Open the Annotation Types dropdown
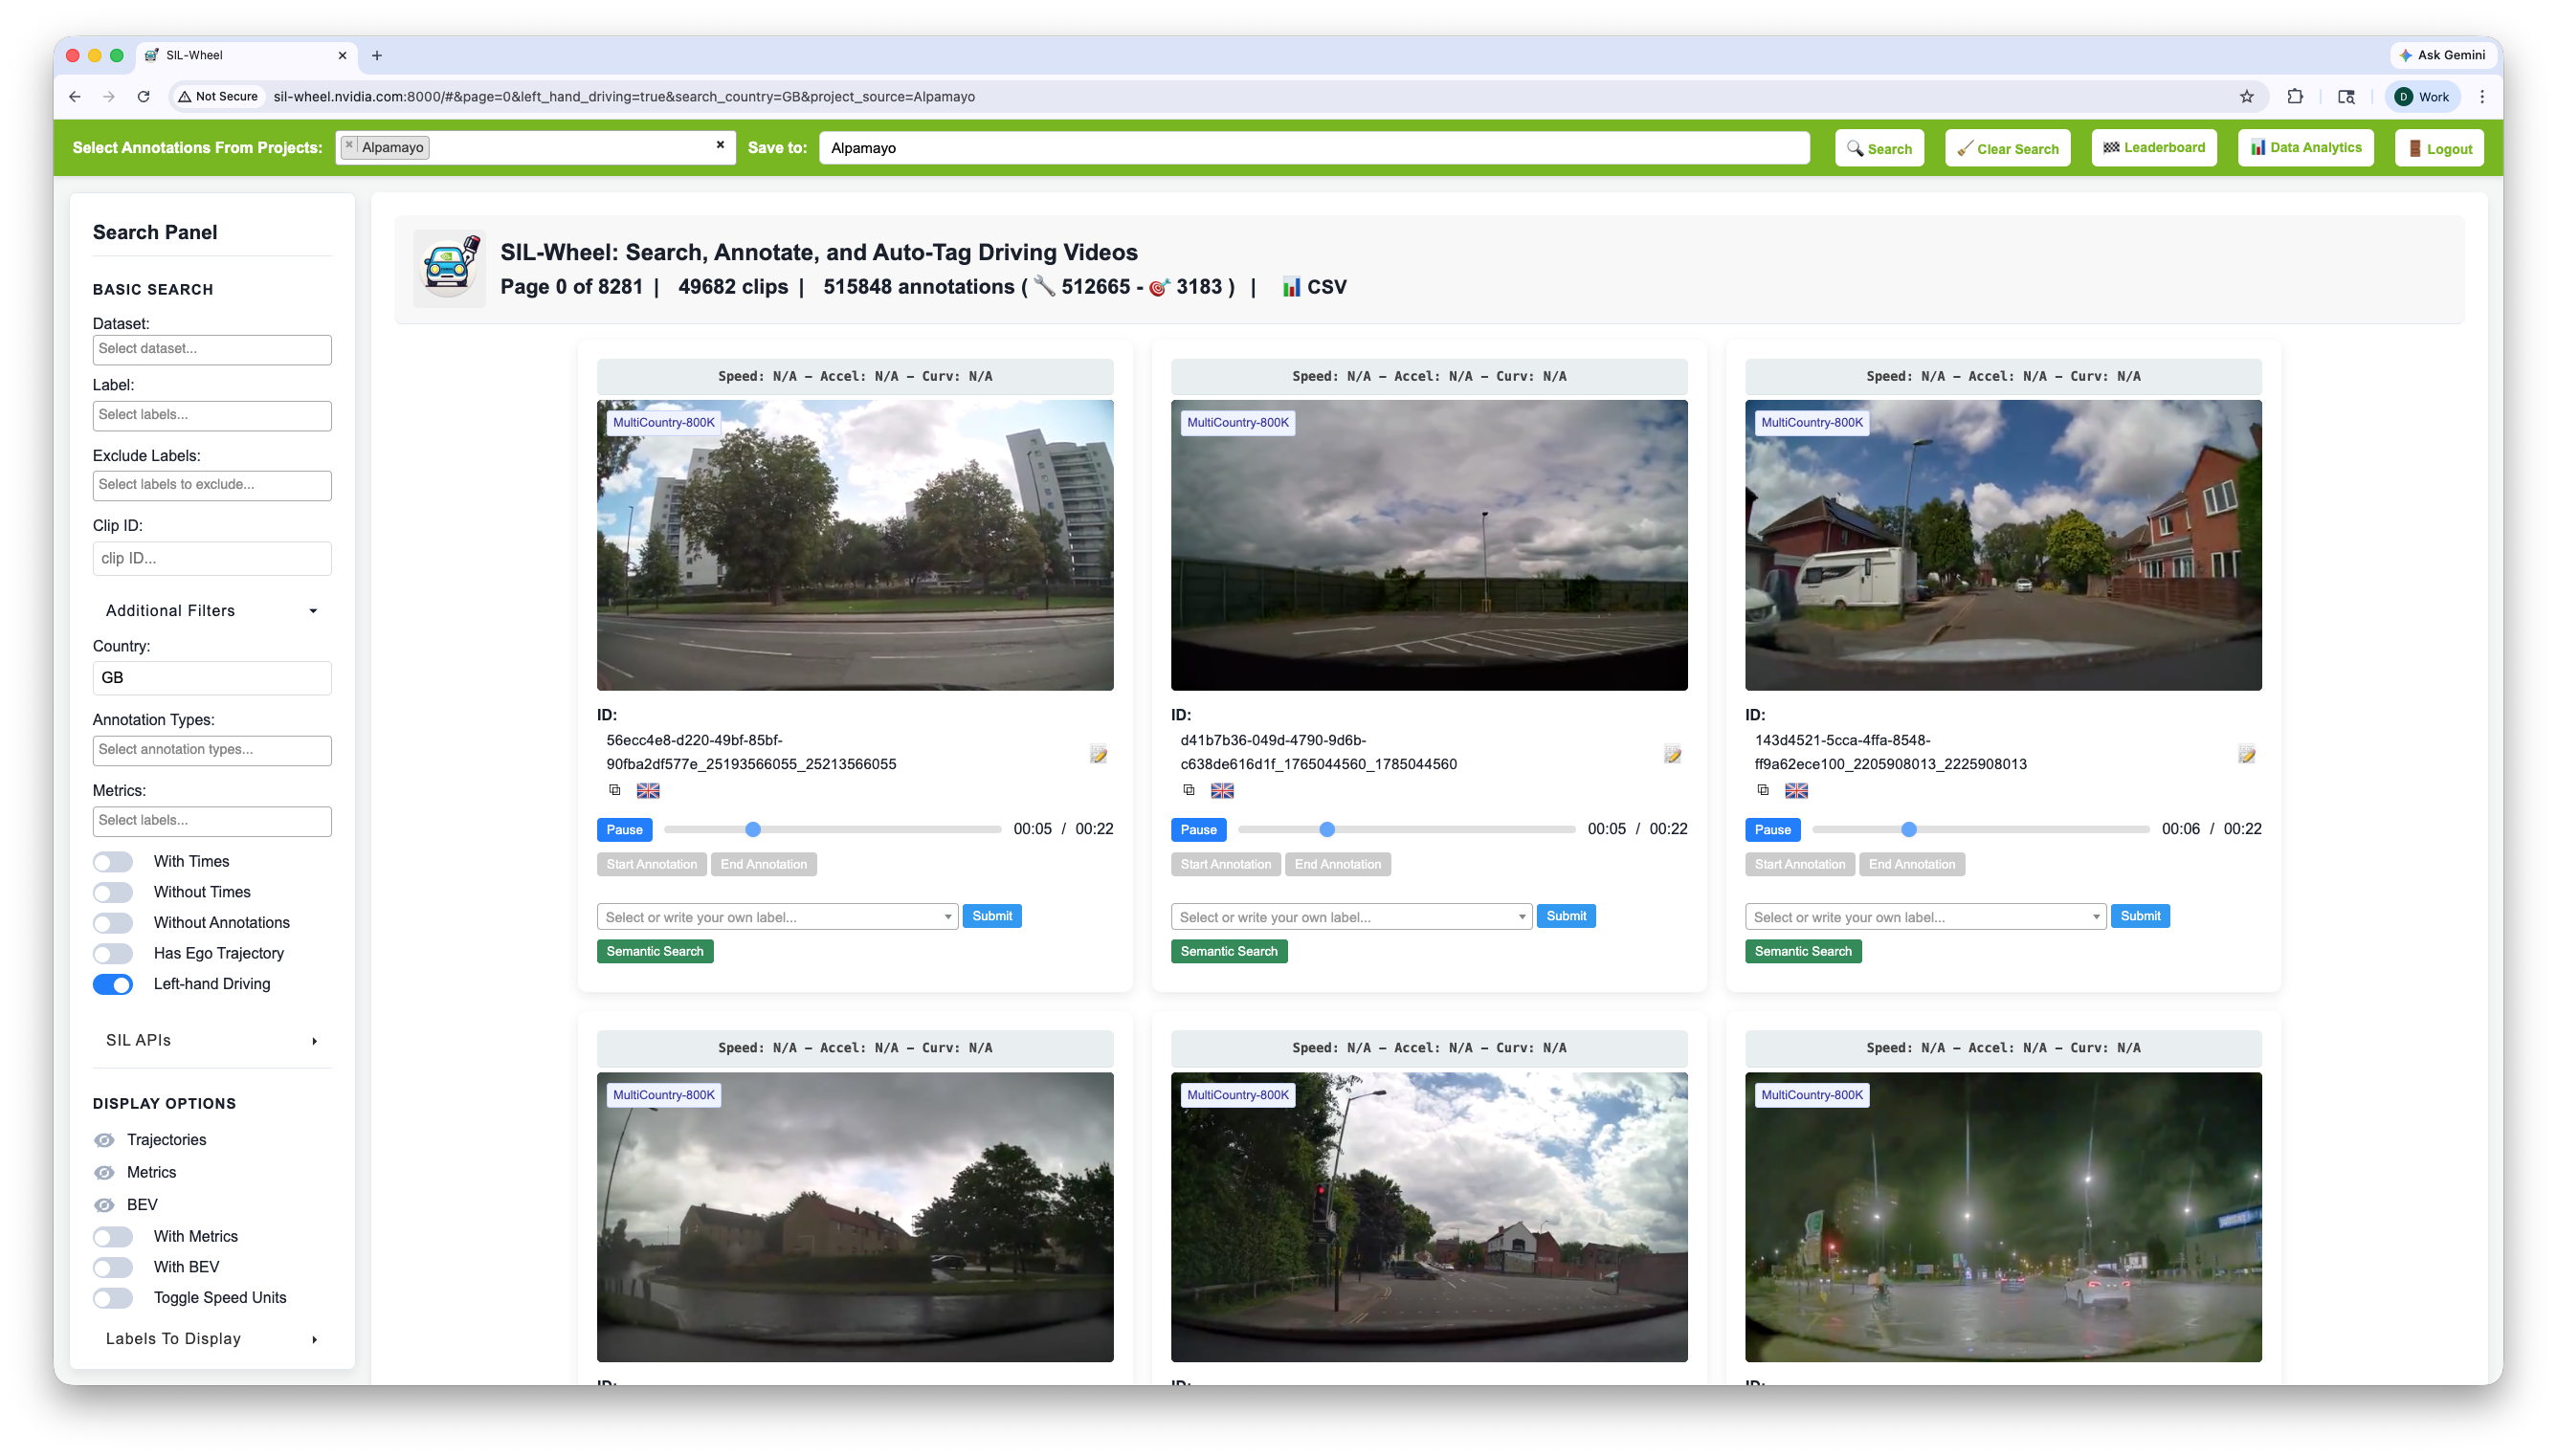Image resolution: width=2557 pixels, height=1456 pixels. pyautogui.click(x=212, y=750)
